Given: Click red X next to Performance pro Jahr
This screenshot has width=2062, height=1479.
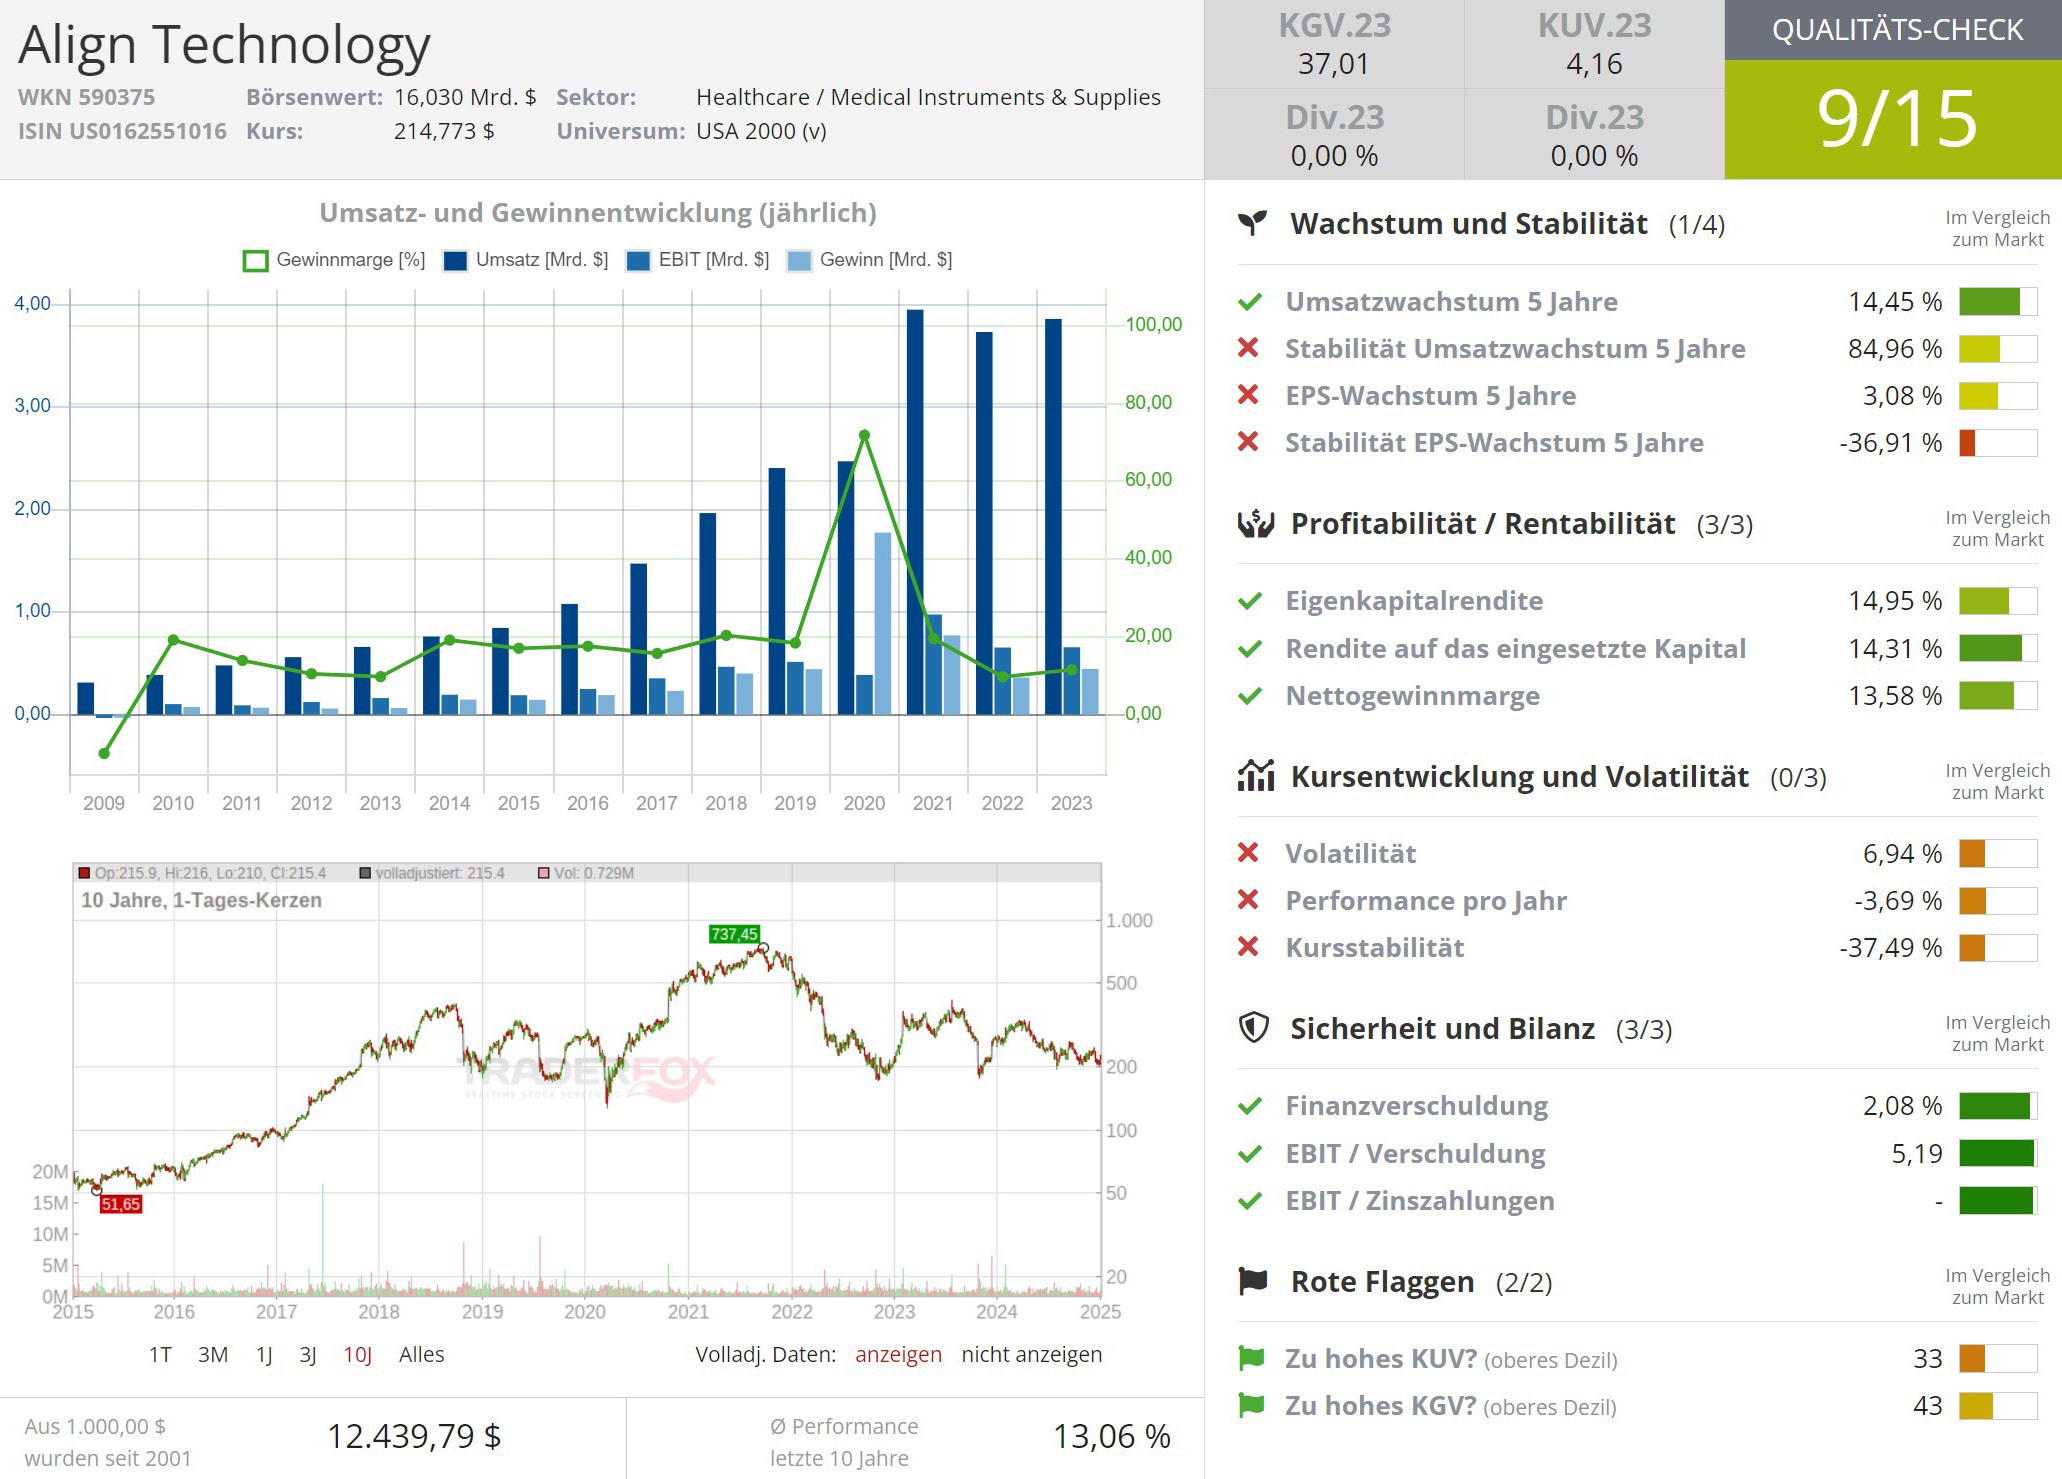Looking at the screenshot, I should point(1248,900).
